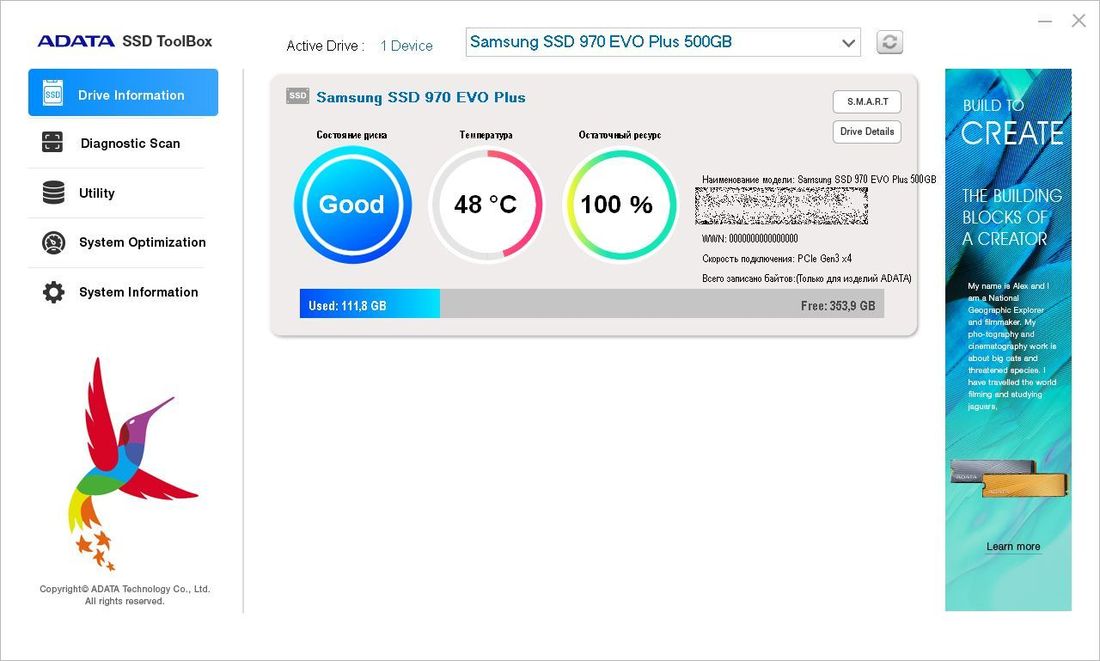
Task: Open System Information page
Action: [123, 292]
